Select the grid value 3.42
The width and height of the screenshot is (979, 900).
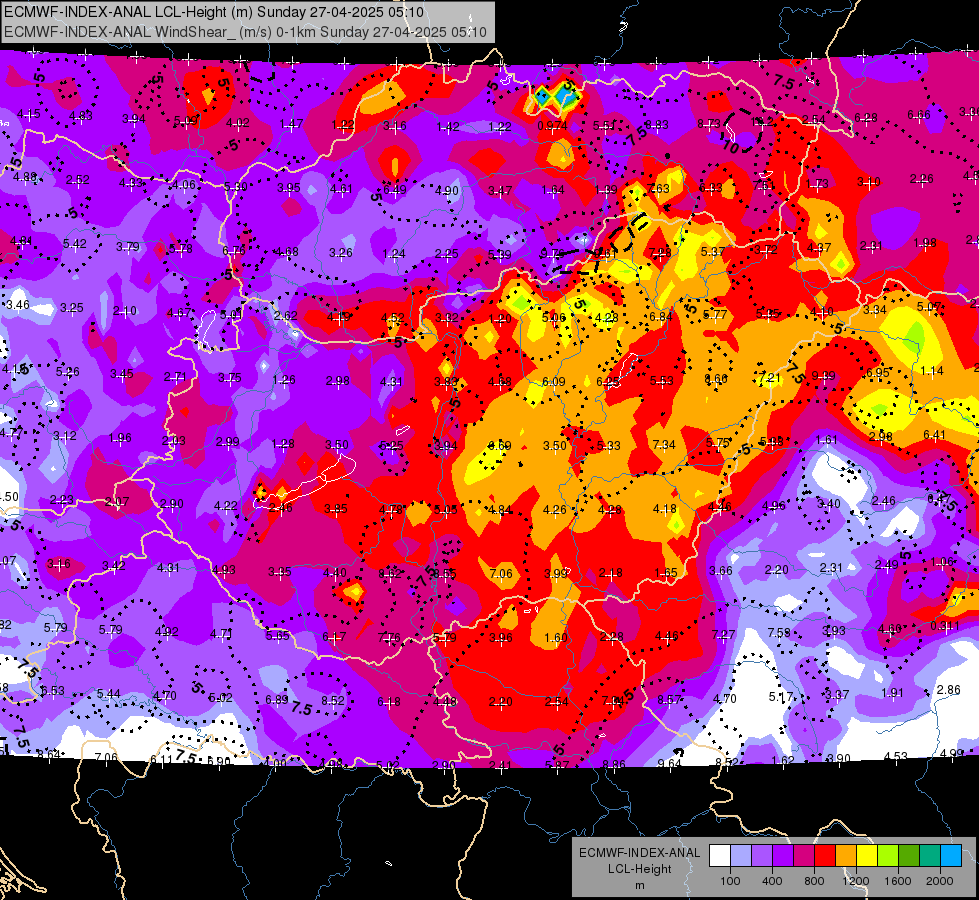[x=114, y=566]
